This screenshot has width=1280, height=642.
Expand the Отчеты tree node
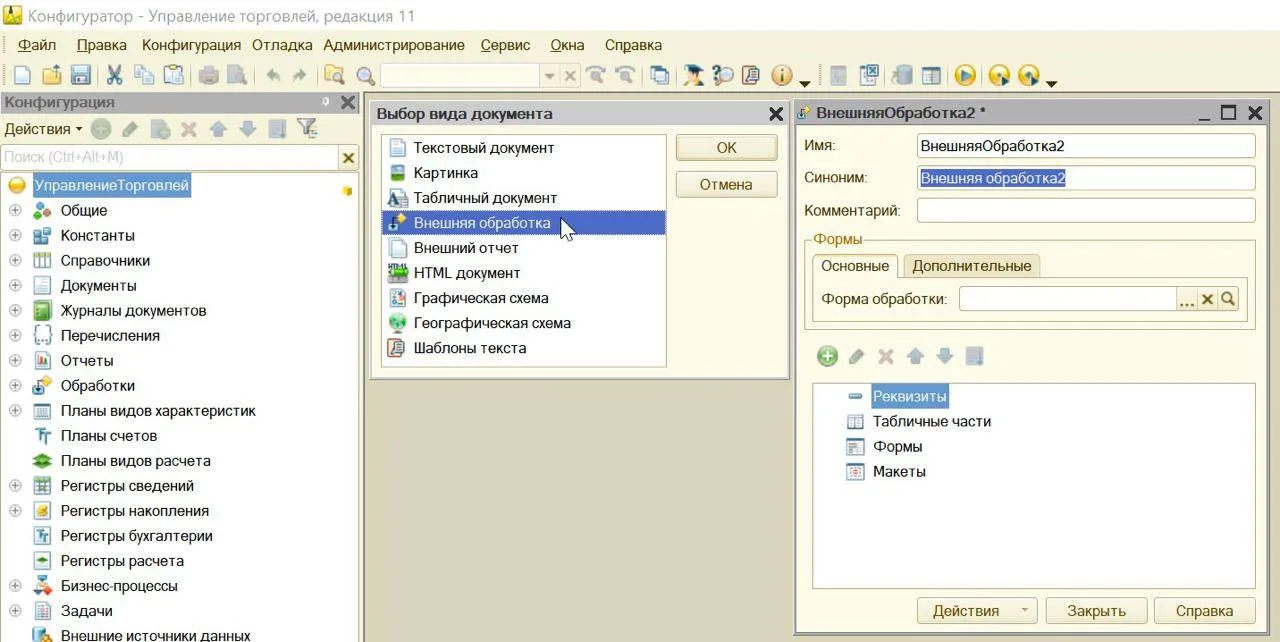click(15, 360)
